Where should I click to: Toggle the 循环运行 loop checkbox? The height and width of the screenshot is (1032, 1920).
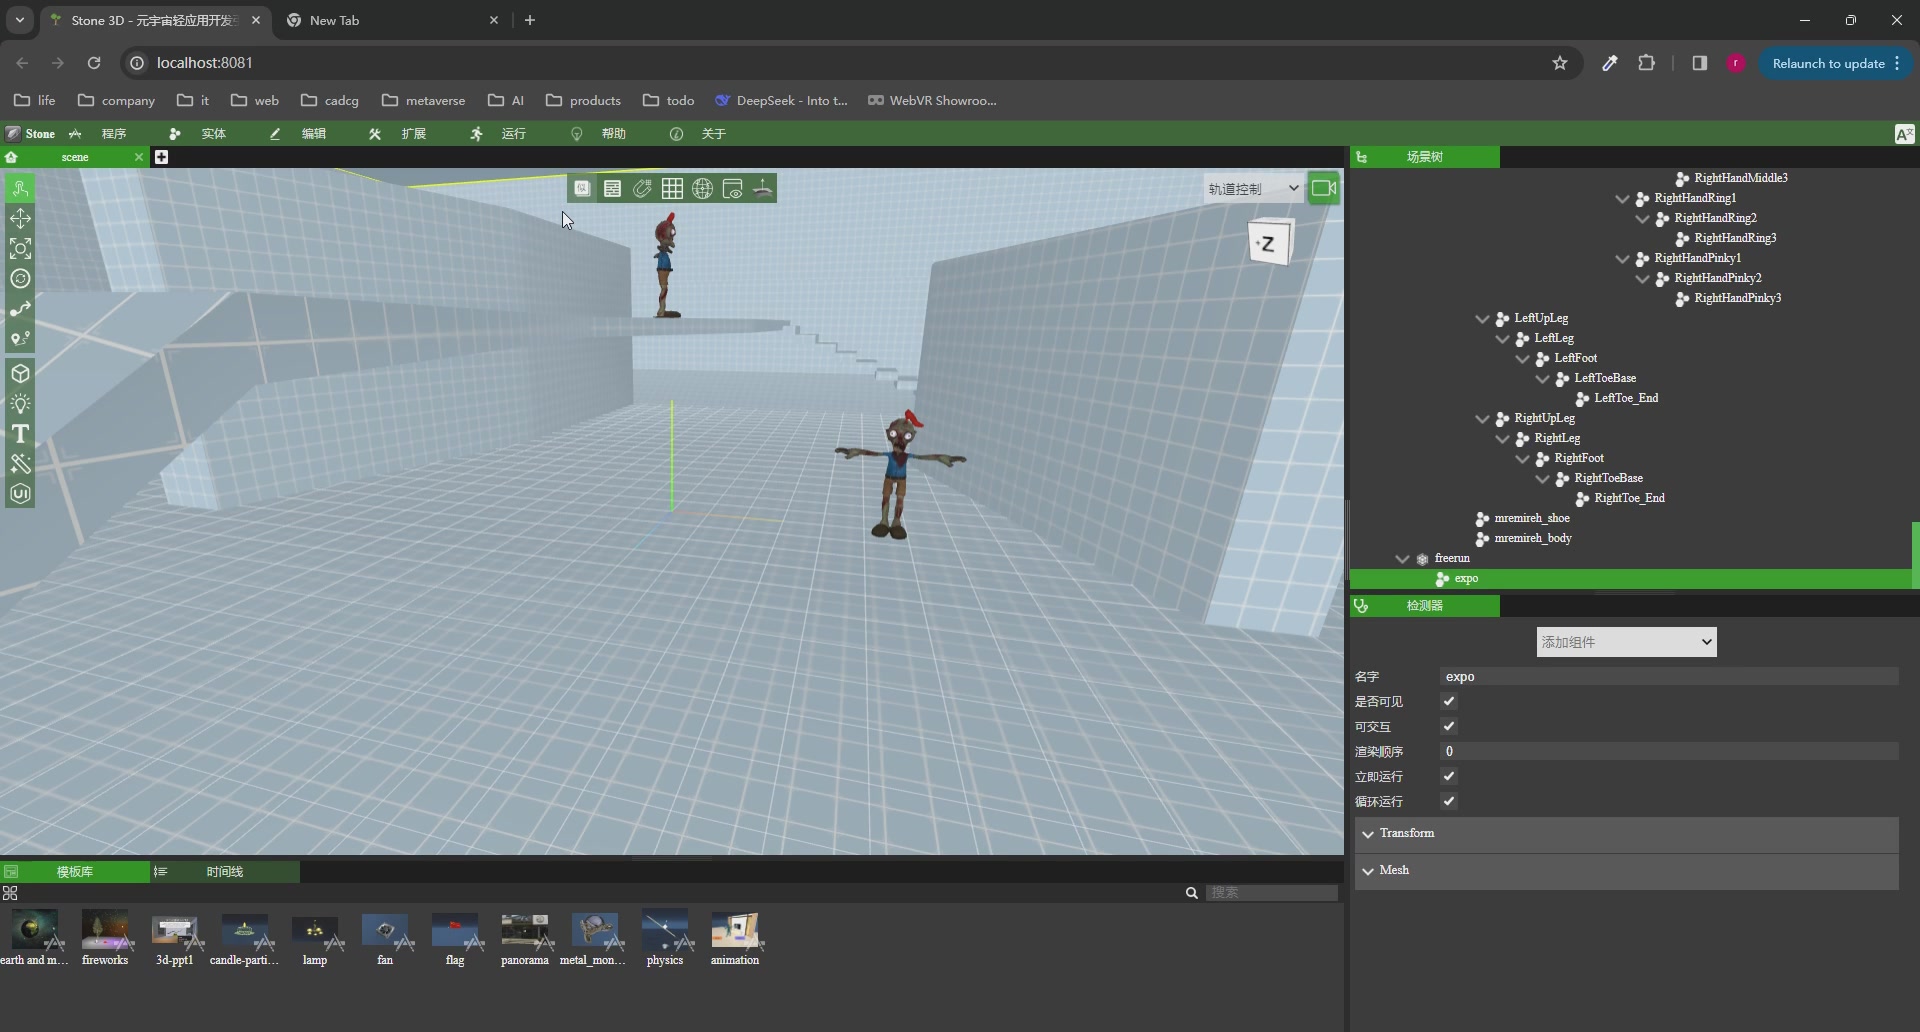[x=1448, y=802]
